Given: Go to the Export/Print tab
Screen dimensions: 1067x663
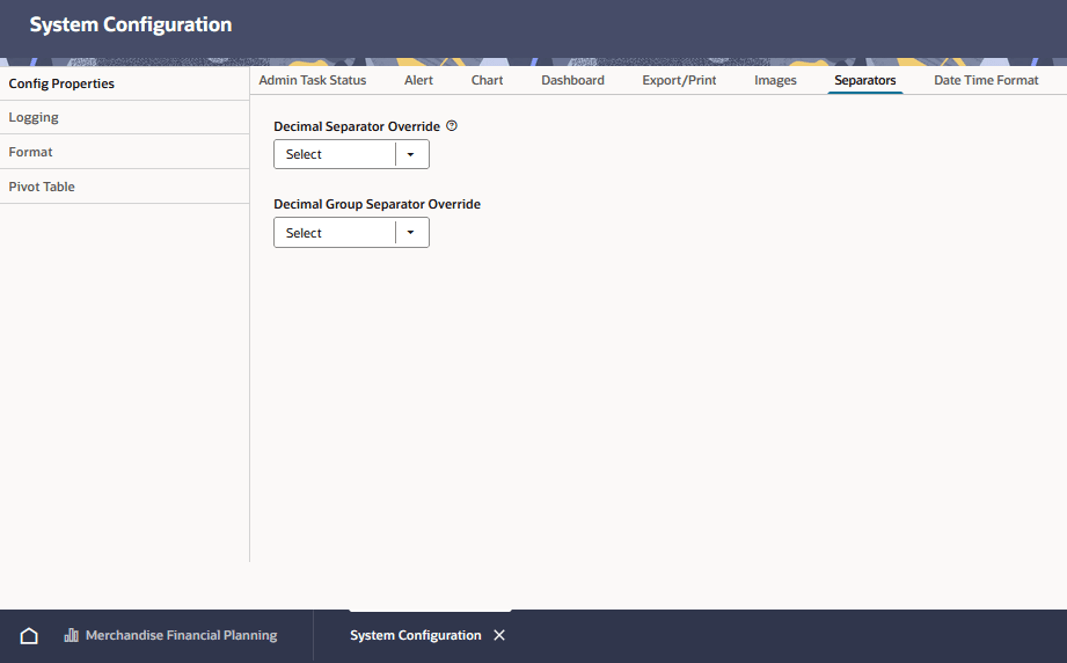Looking at the screenshot, I should (679, 80).
